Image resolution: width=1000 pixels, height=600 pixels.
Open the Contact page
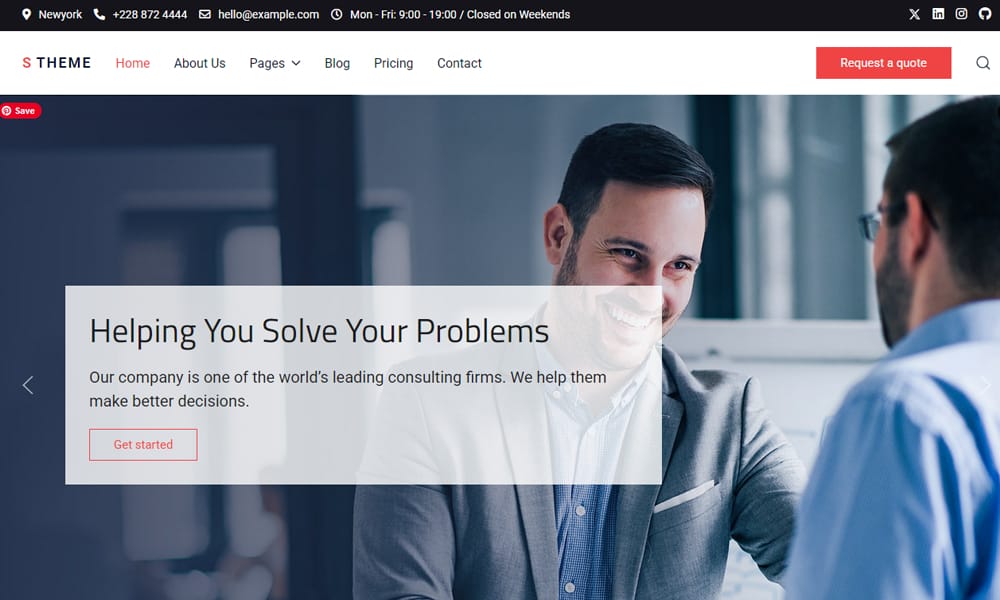(459, 63)
